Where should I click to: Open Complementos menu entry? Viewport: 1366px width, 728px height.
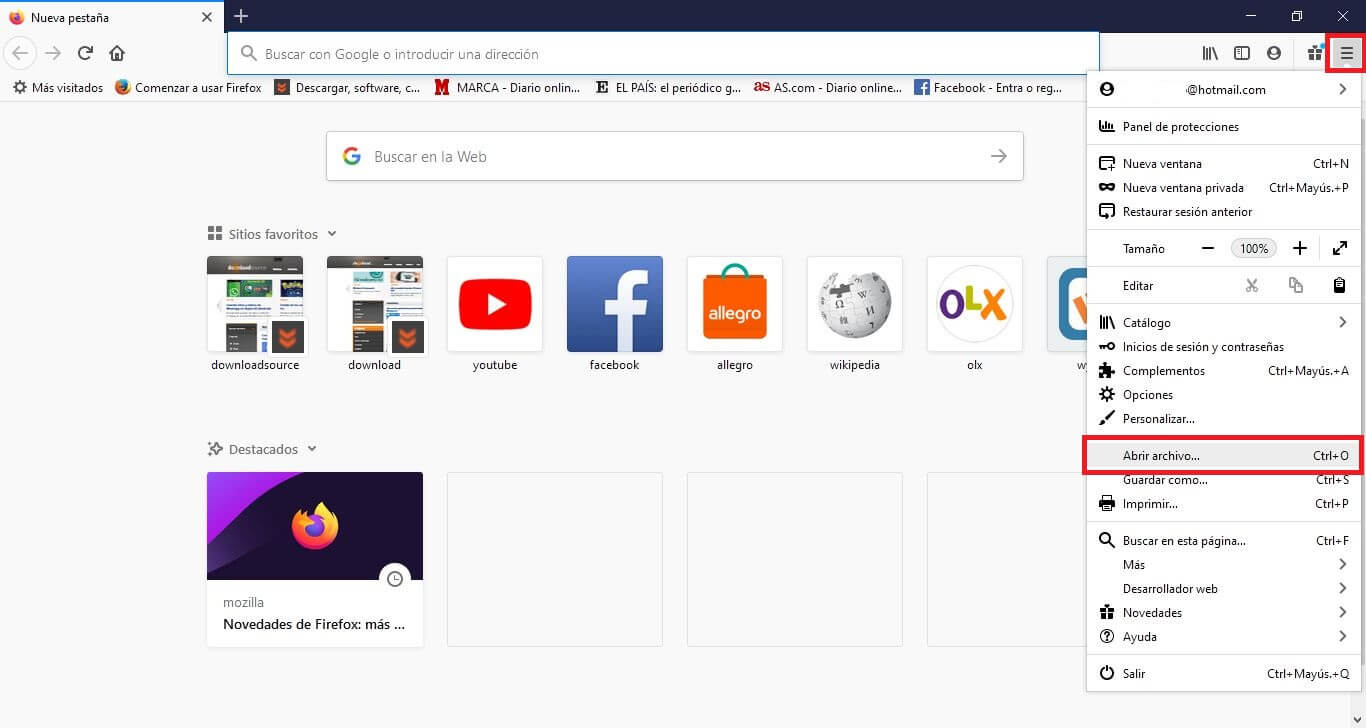1225,370
